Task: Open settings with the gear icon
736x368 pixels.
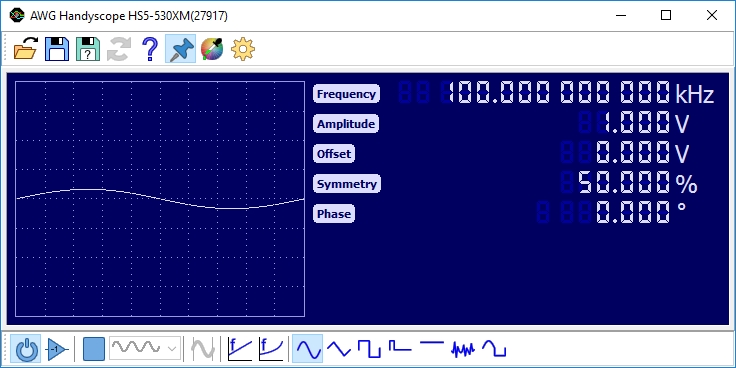Action: point(243,49)
